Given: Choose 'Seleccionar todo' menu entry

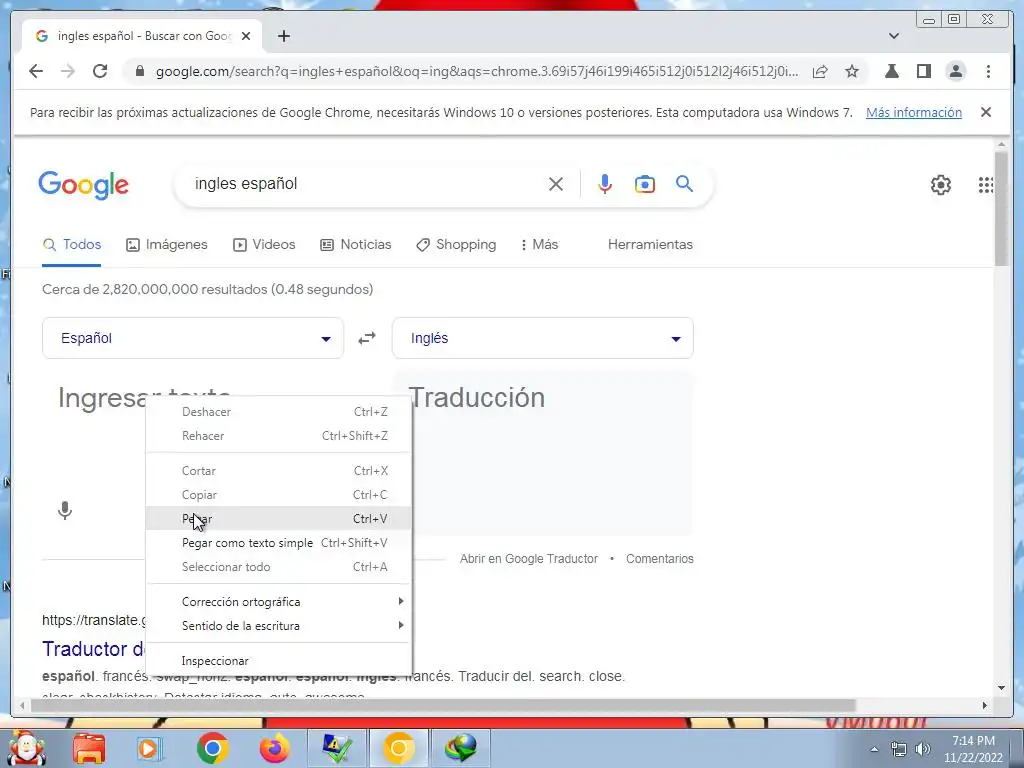Looking at the screenshot, I should pyautogui.click(x=279, y=567).
